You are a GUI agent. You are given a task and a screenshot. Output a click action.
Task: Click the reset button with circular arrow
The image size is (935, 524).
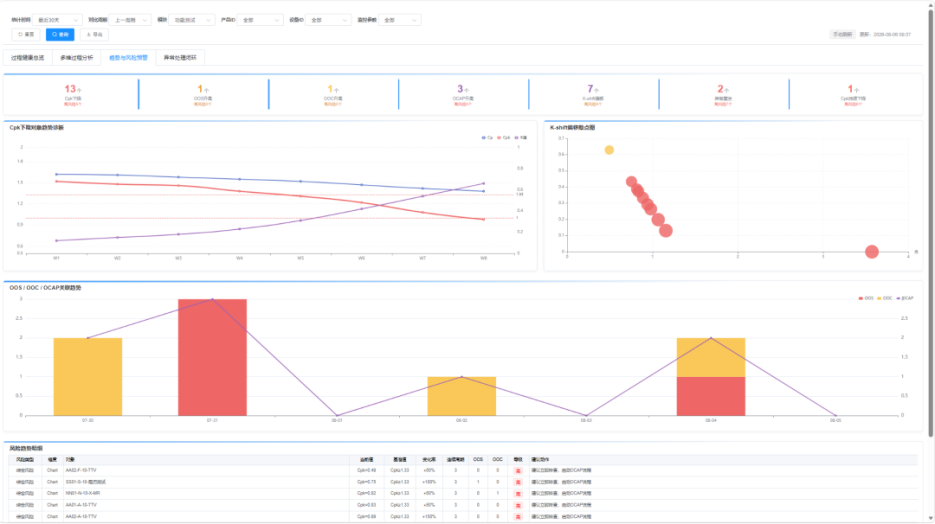(26, 35)
